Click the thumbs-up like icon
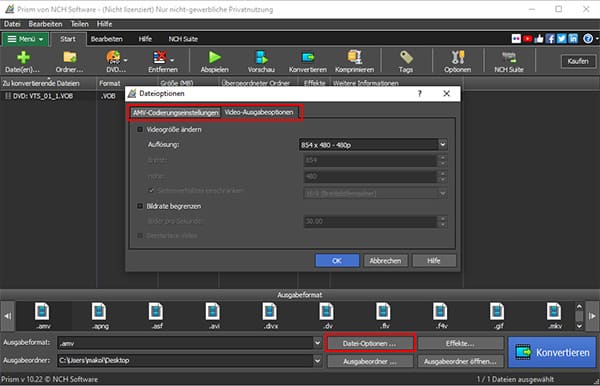 (x=539, y=39)
